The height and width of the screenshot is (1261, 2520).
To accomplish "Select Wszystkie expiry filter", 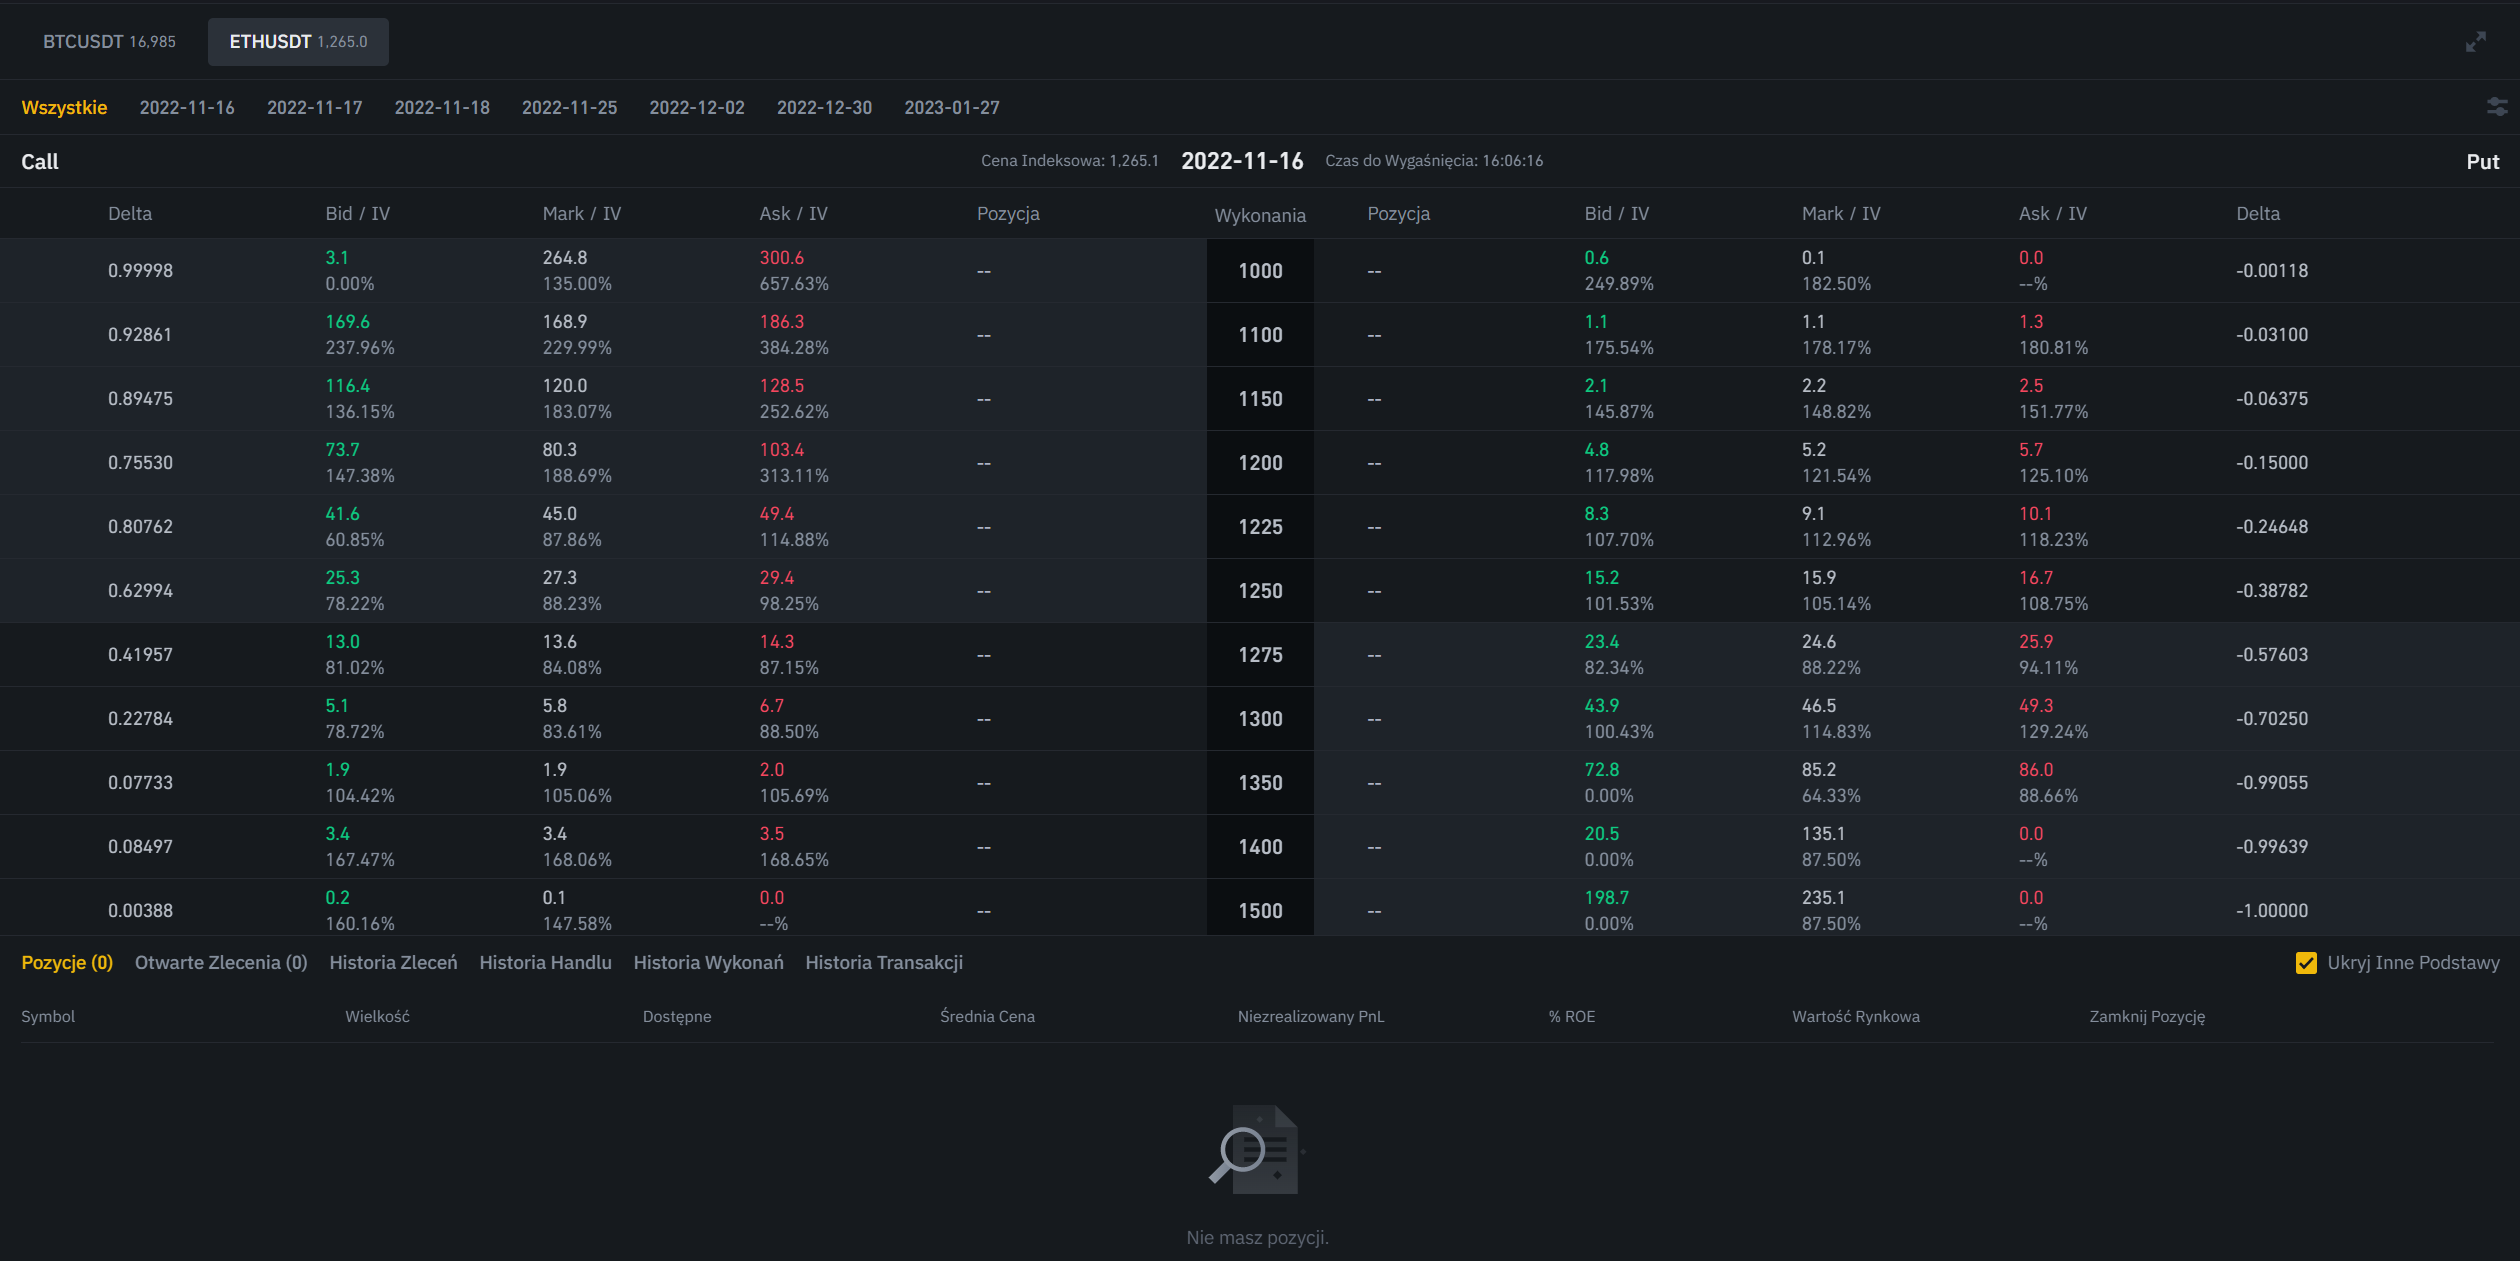I will coord(64,107).
